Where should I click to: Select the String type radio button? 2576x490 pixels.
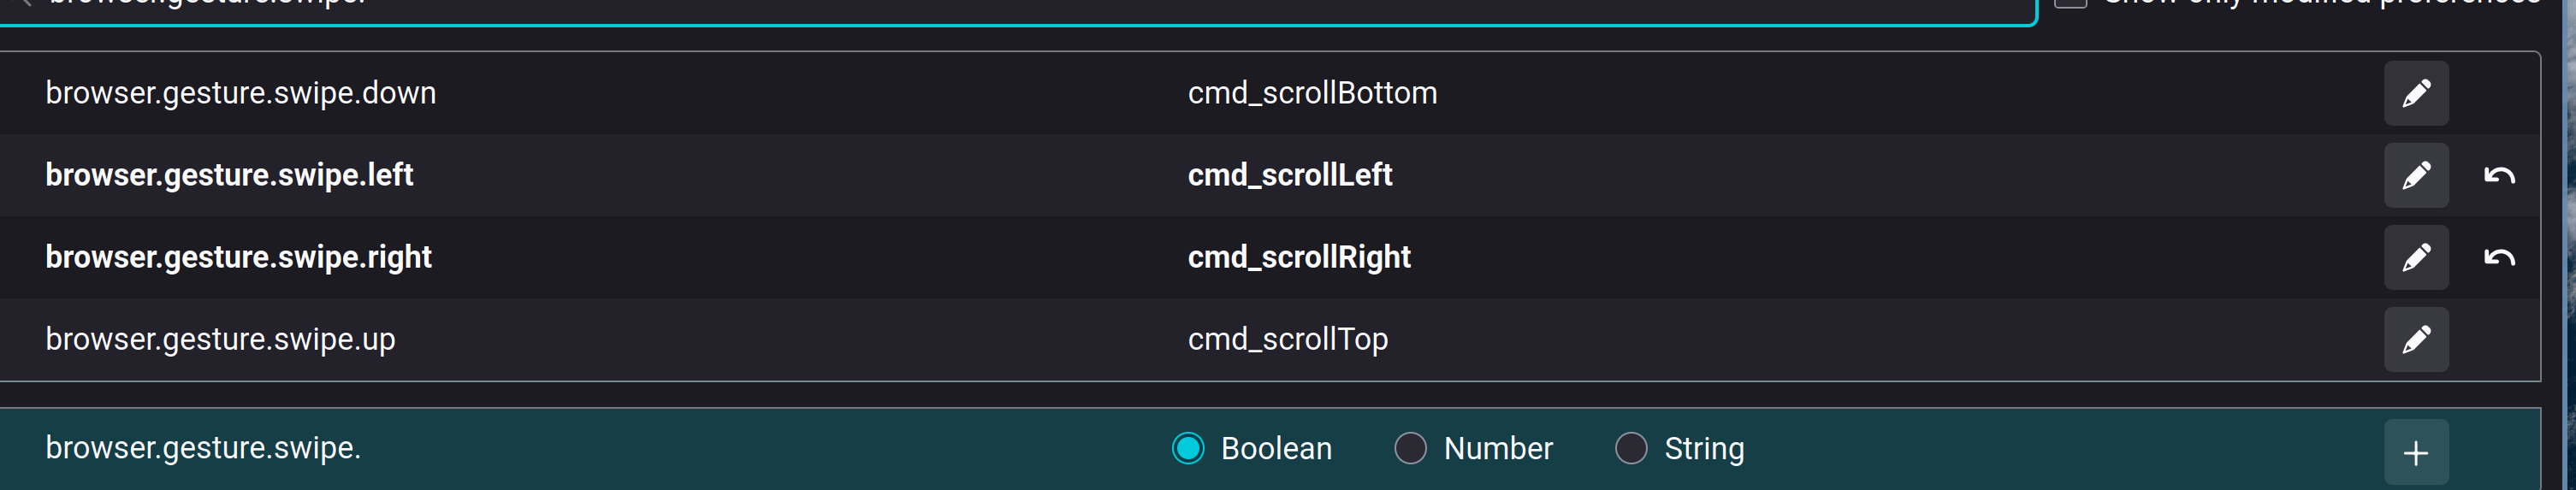tap(1631, 448)
